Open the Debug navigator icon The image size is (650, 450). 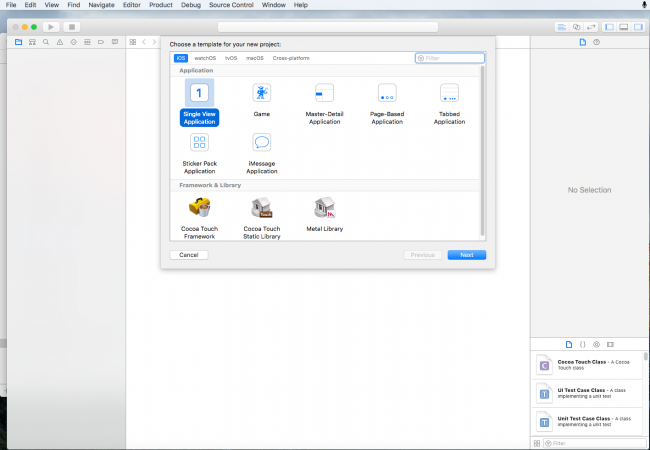(87, 42)
